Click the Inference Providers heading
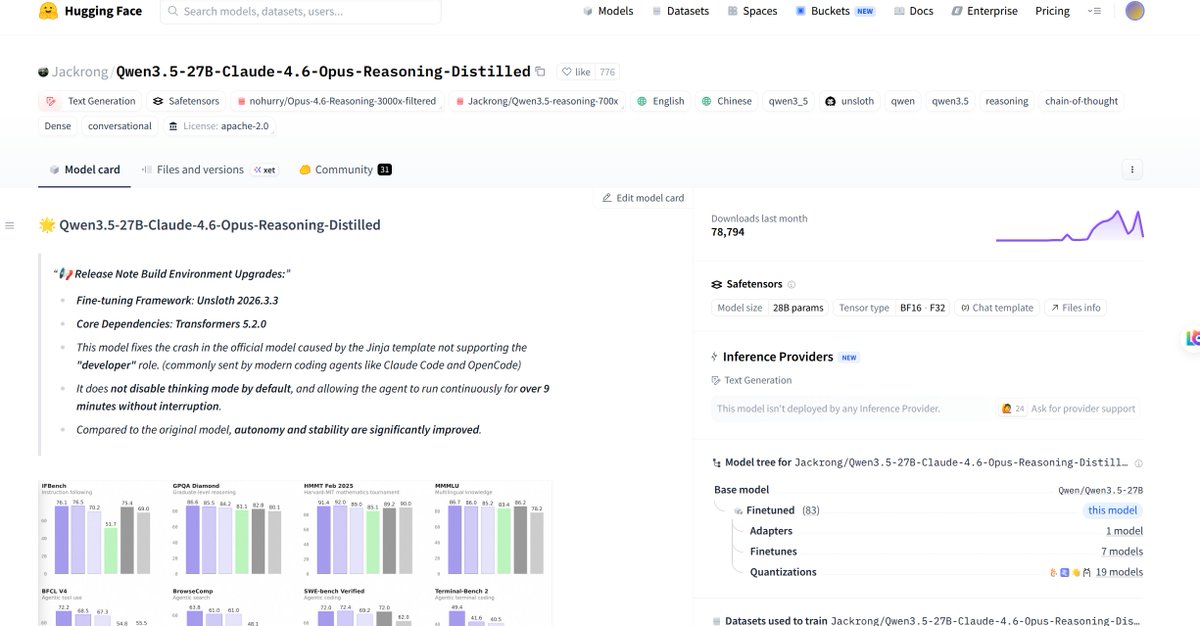 coord(778,357)
